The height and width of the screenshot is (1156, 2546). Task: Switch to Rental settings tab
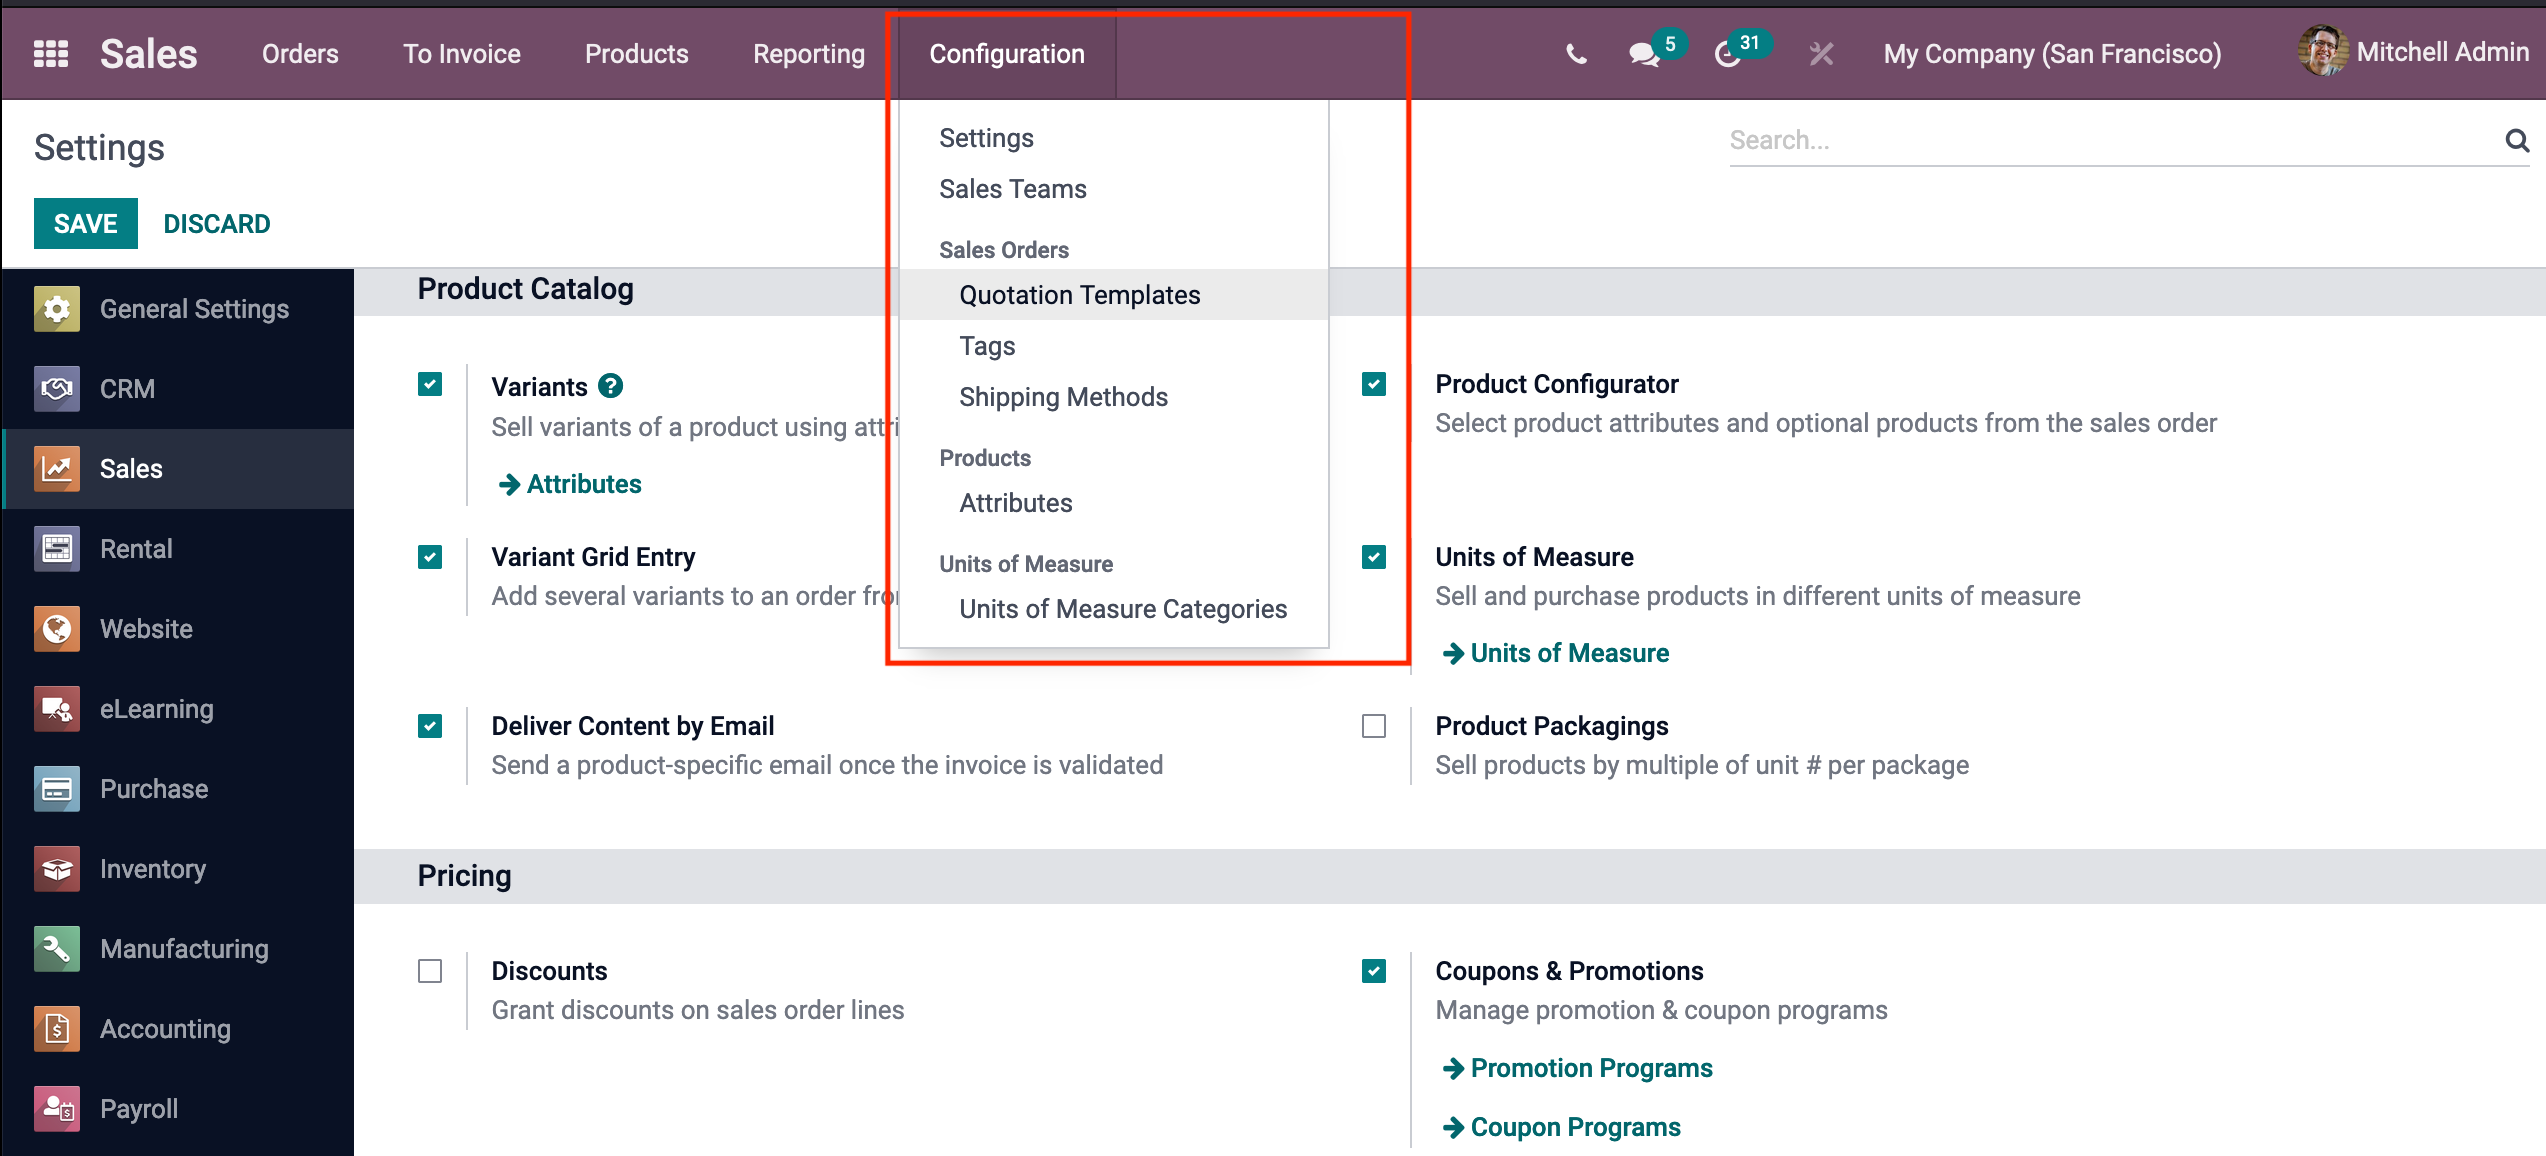click(x=136, y=549)
